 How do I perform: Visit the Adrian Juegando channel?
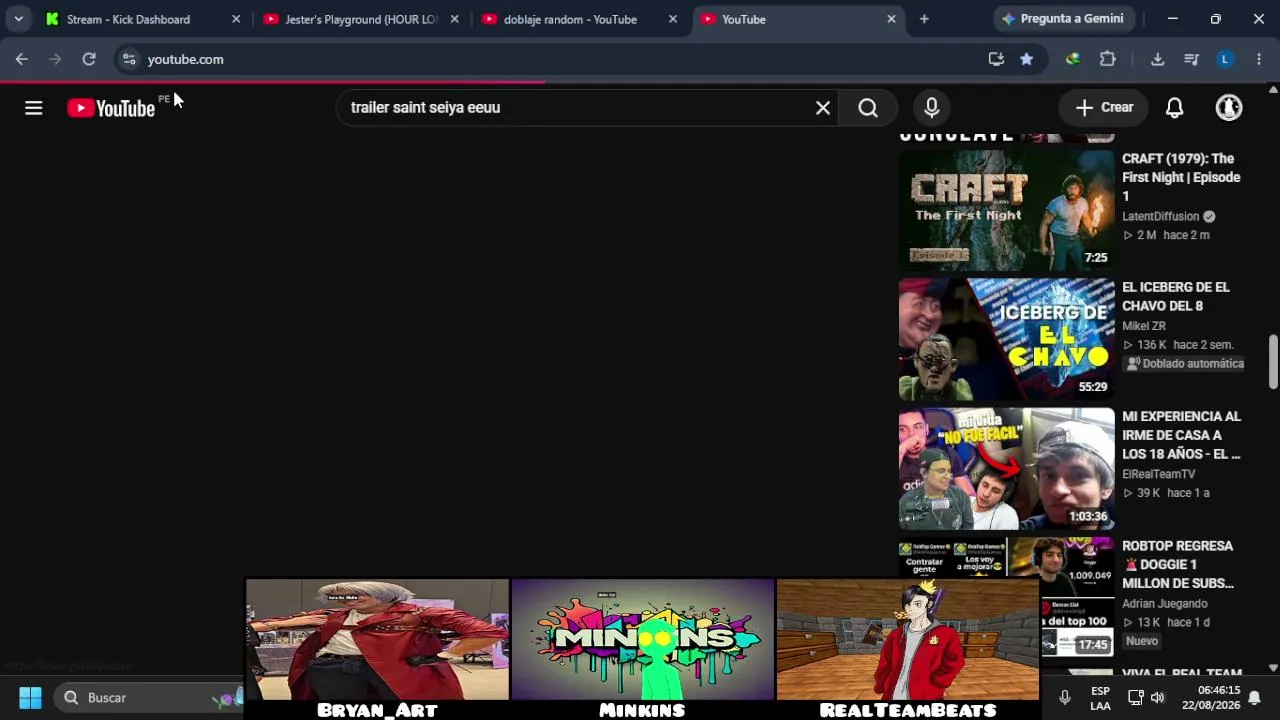pos(1165,604)
